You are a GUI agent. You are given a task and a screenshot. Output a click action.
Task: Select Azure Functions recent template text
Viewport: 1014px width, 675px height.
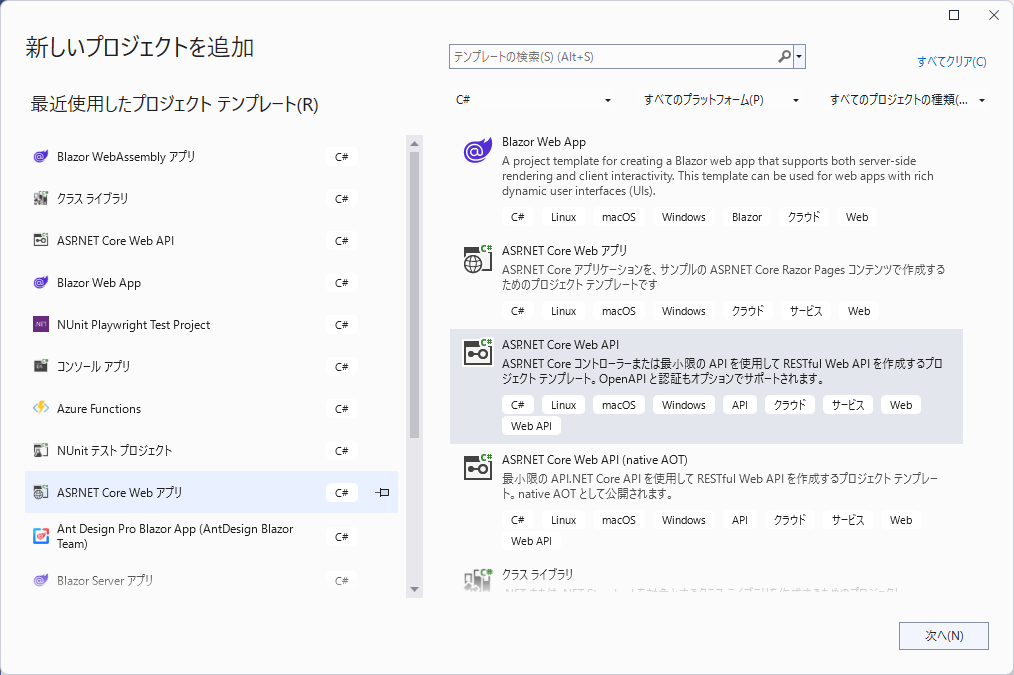pyautogui.click(x=99, y=409)
